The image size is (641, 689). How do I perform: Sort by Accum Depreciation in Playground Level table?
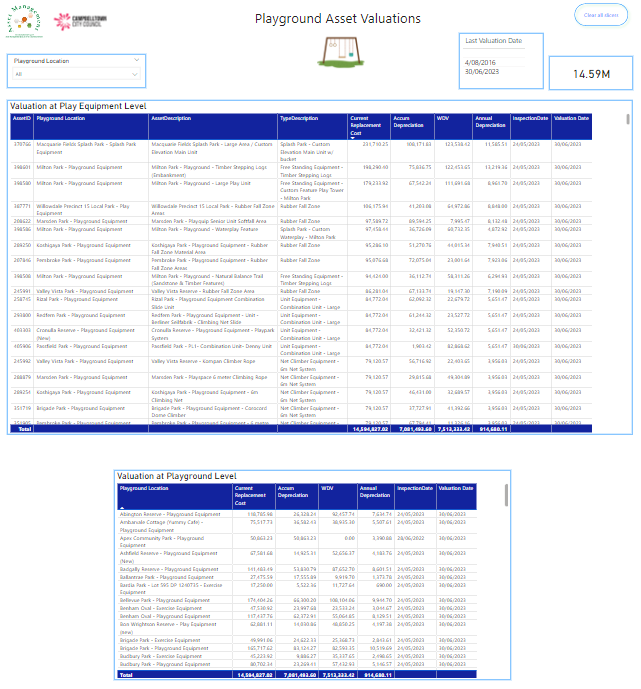point(293,492)
